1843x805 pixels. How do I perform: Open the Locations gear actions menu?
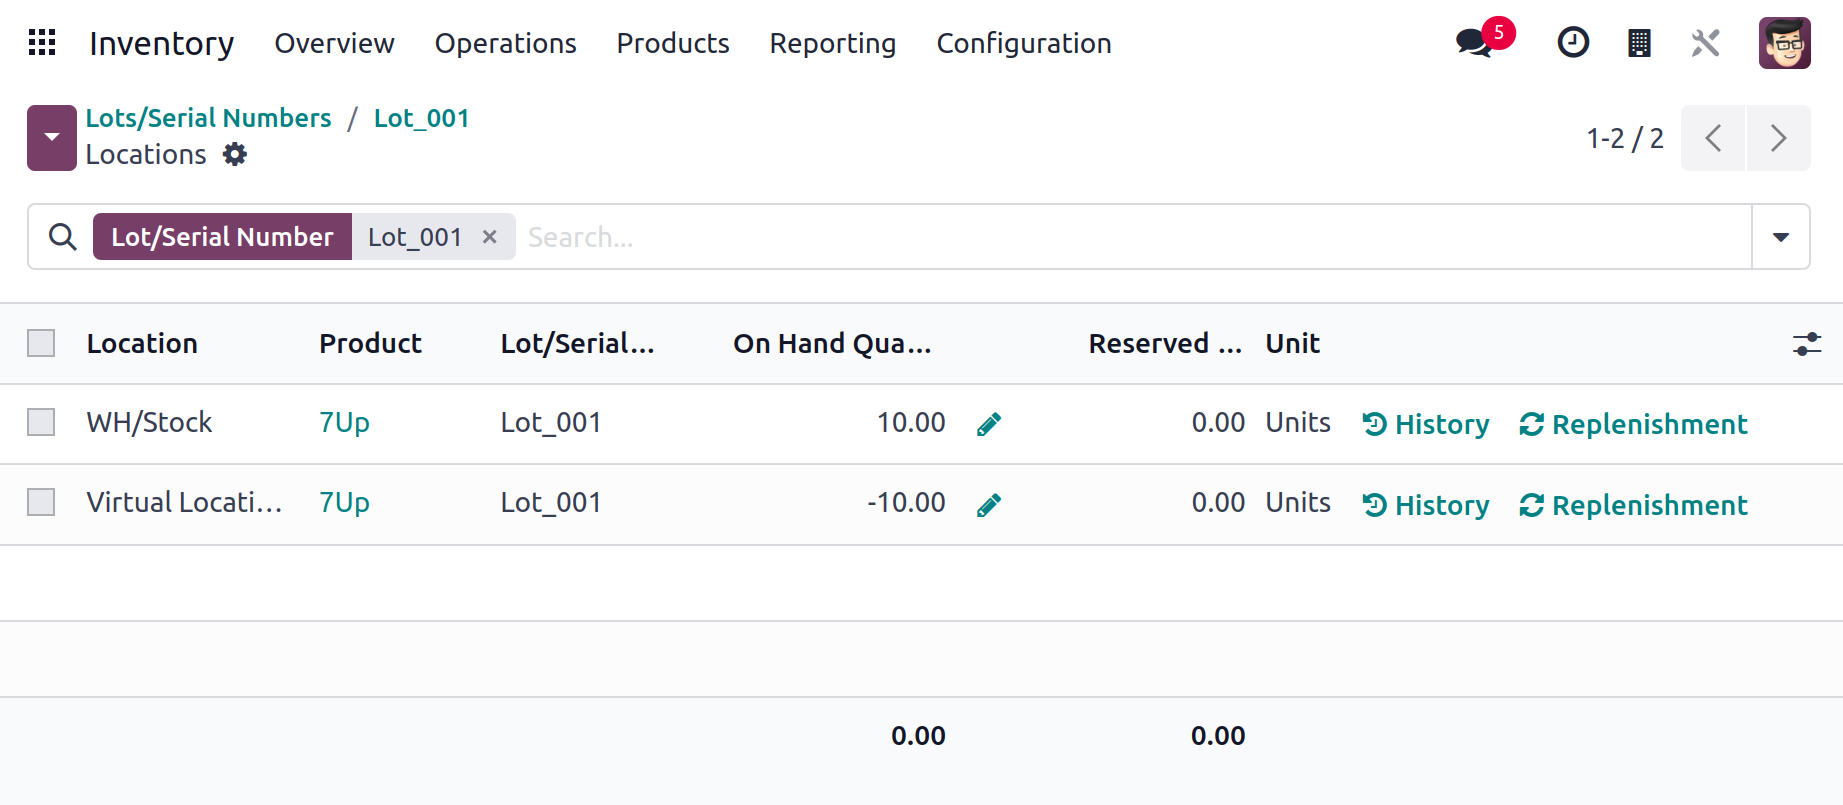(x=235, y=154)
